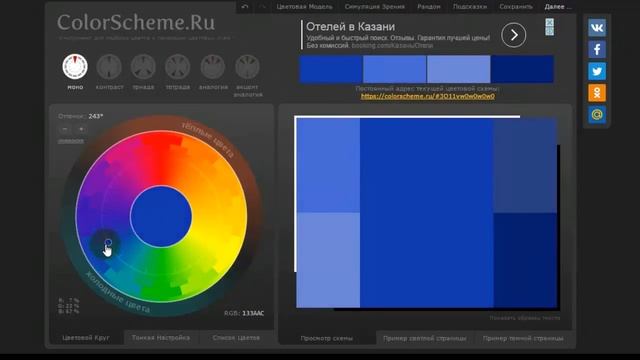Open the Далее menu
Viewport: 640px width, 360px height.
tap(558, 7)
